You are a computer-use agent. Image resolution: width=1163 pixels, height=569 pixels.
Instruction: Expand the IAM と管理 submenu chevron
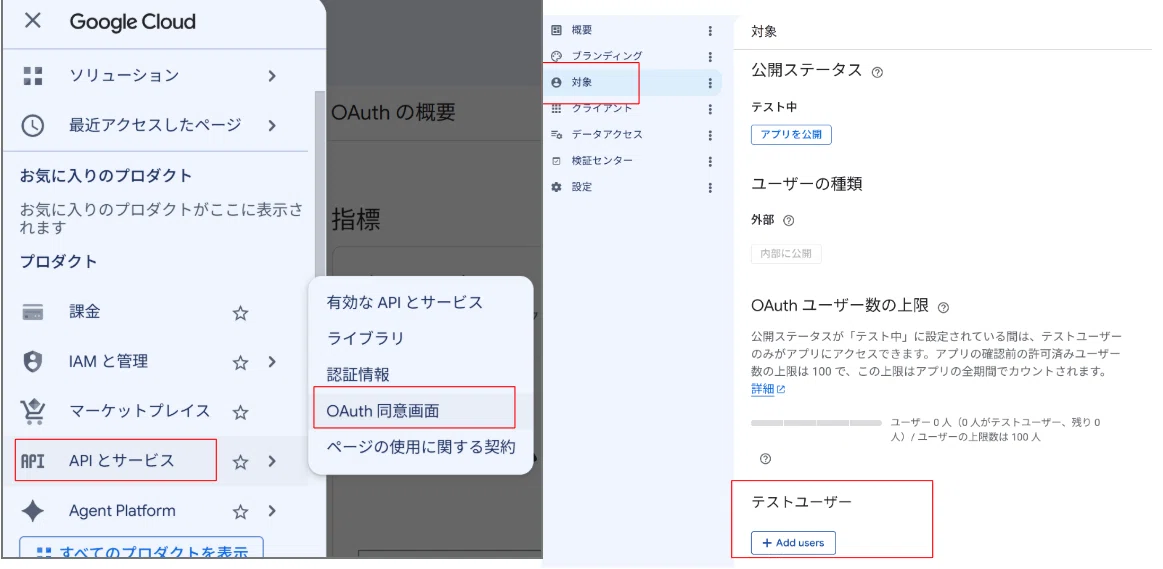[272, 361]
